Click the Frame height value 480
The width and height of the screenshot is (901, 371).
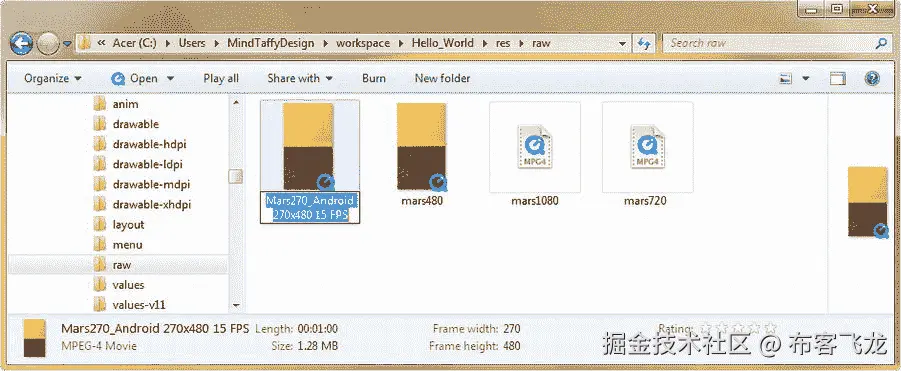pyautogui.click(x=511, y=346)
